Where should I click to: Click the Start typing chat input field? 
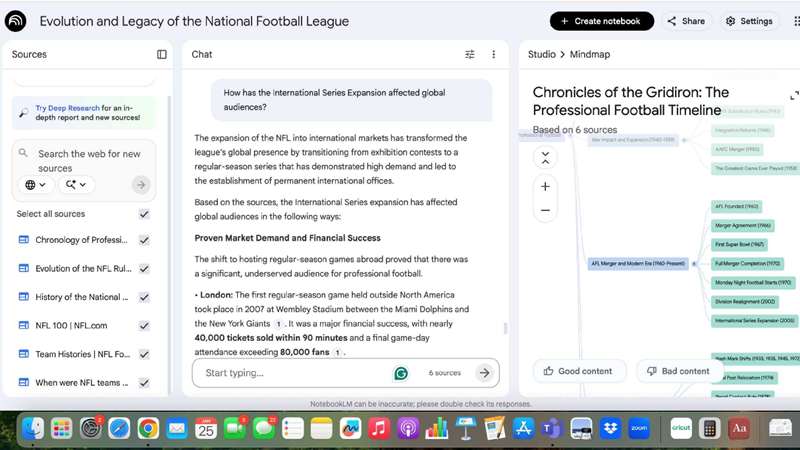[295, 373]
